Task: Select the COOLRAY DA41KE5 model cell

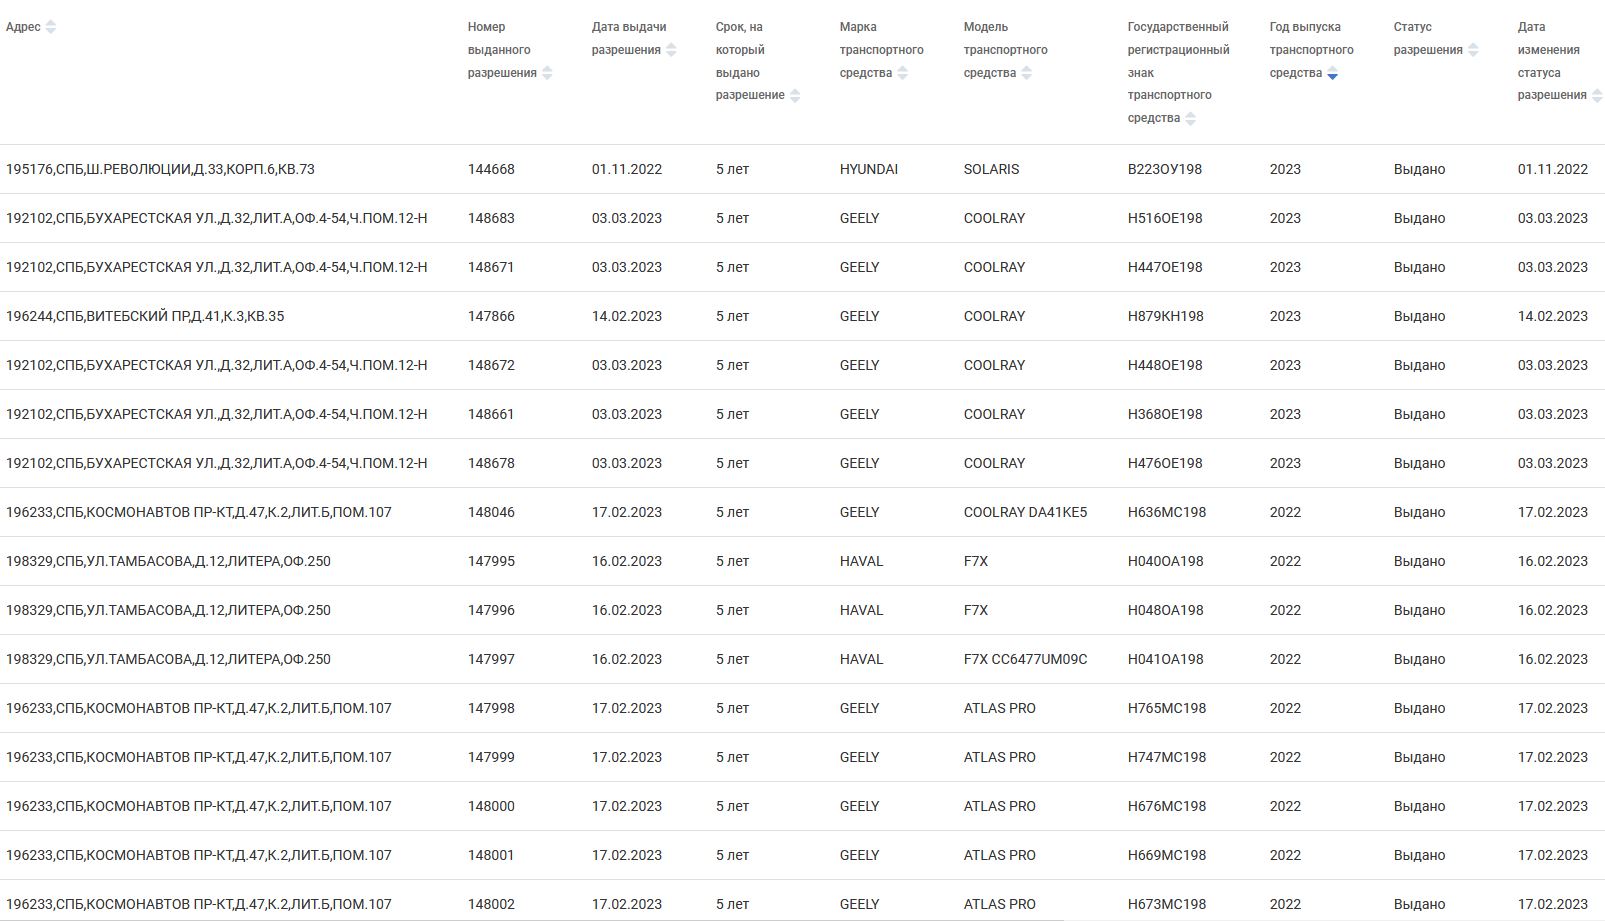Action: tap(1025, 512)
